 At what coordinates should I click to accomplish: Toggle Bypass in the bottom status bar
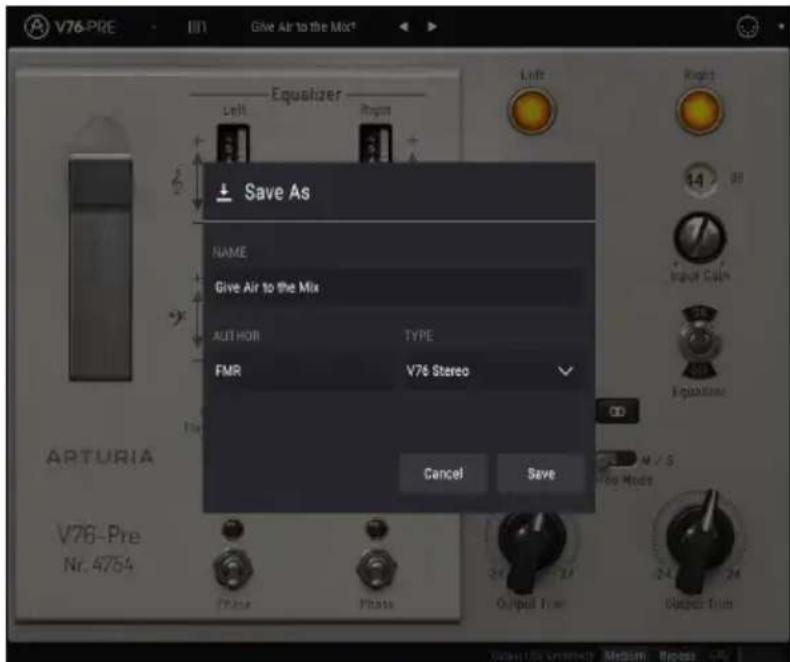coord(677,655)
